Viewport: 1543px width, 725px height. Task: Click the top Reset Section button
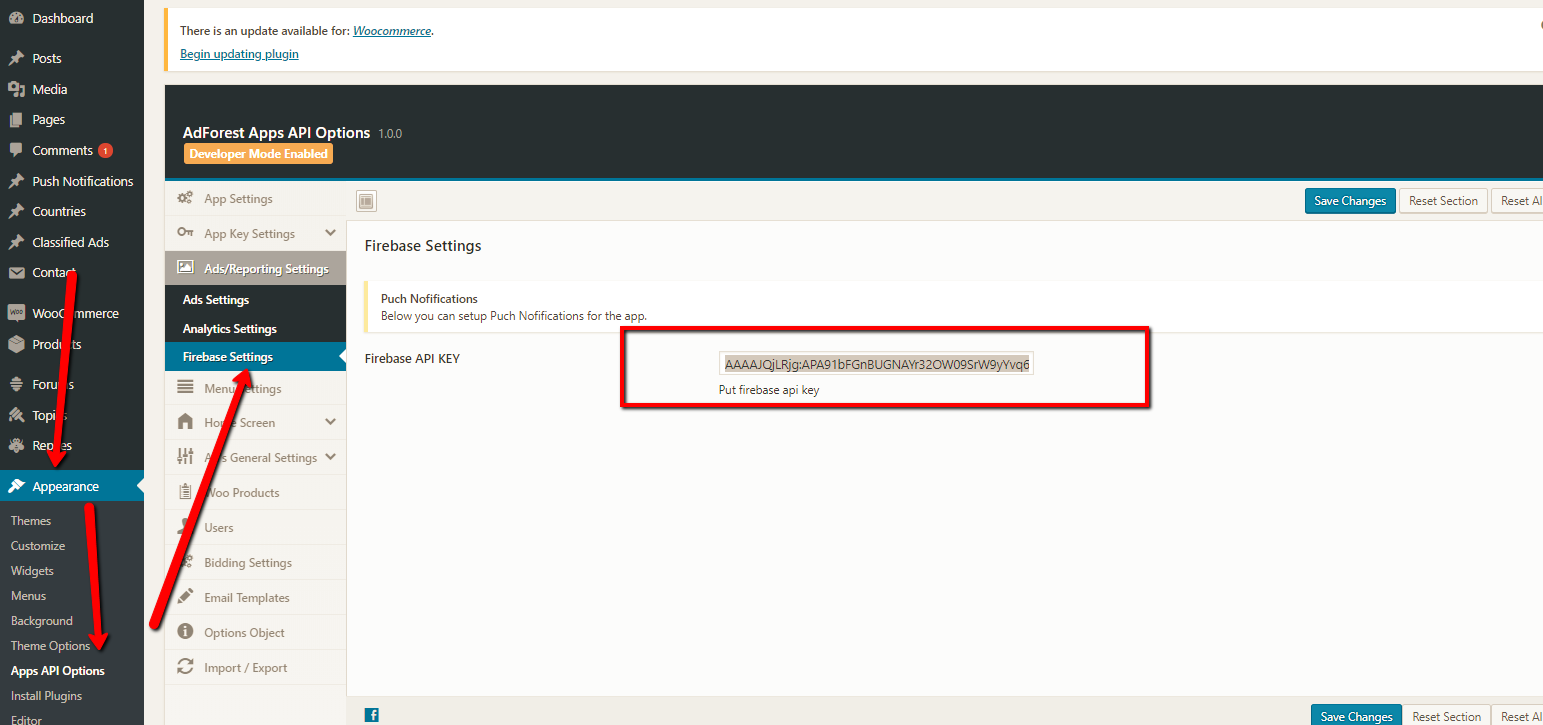click(1443, 201)
